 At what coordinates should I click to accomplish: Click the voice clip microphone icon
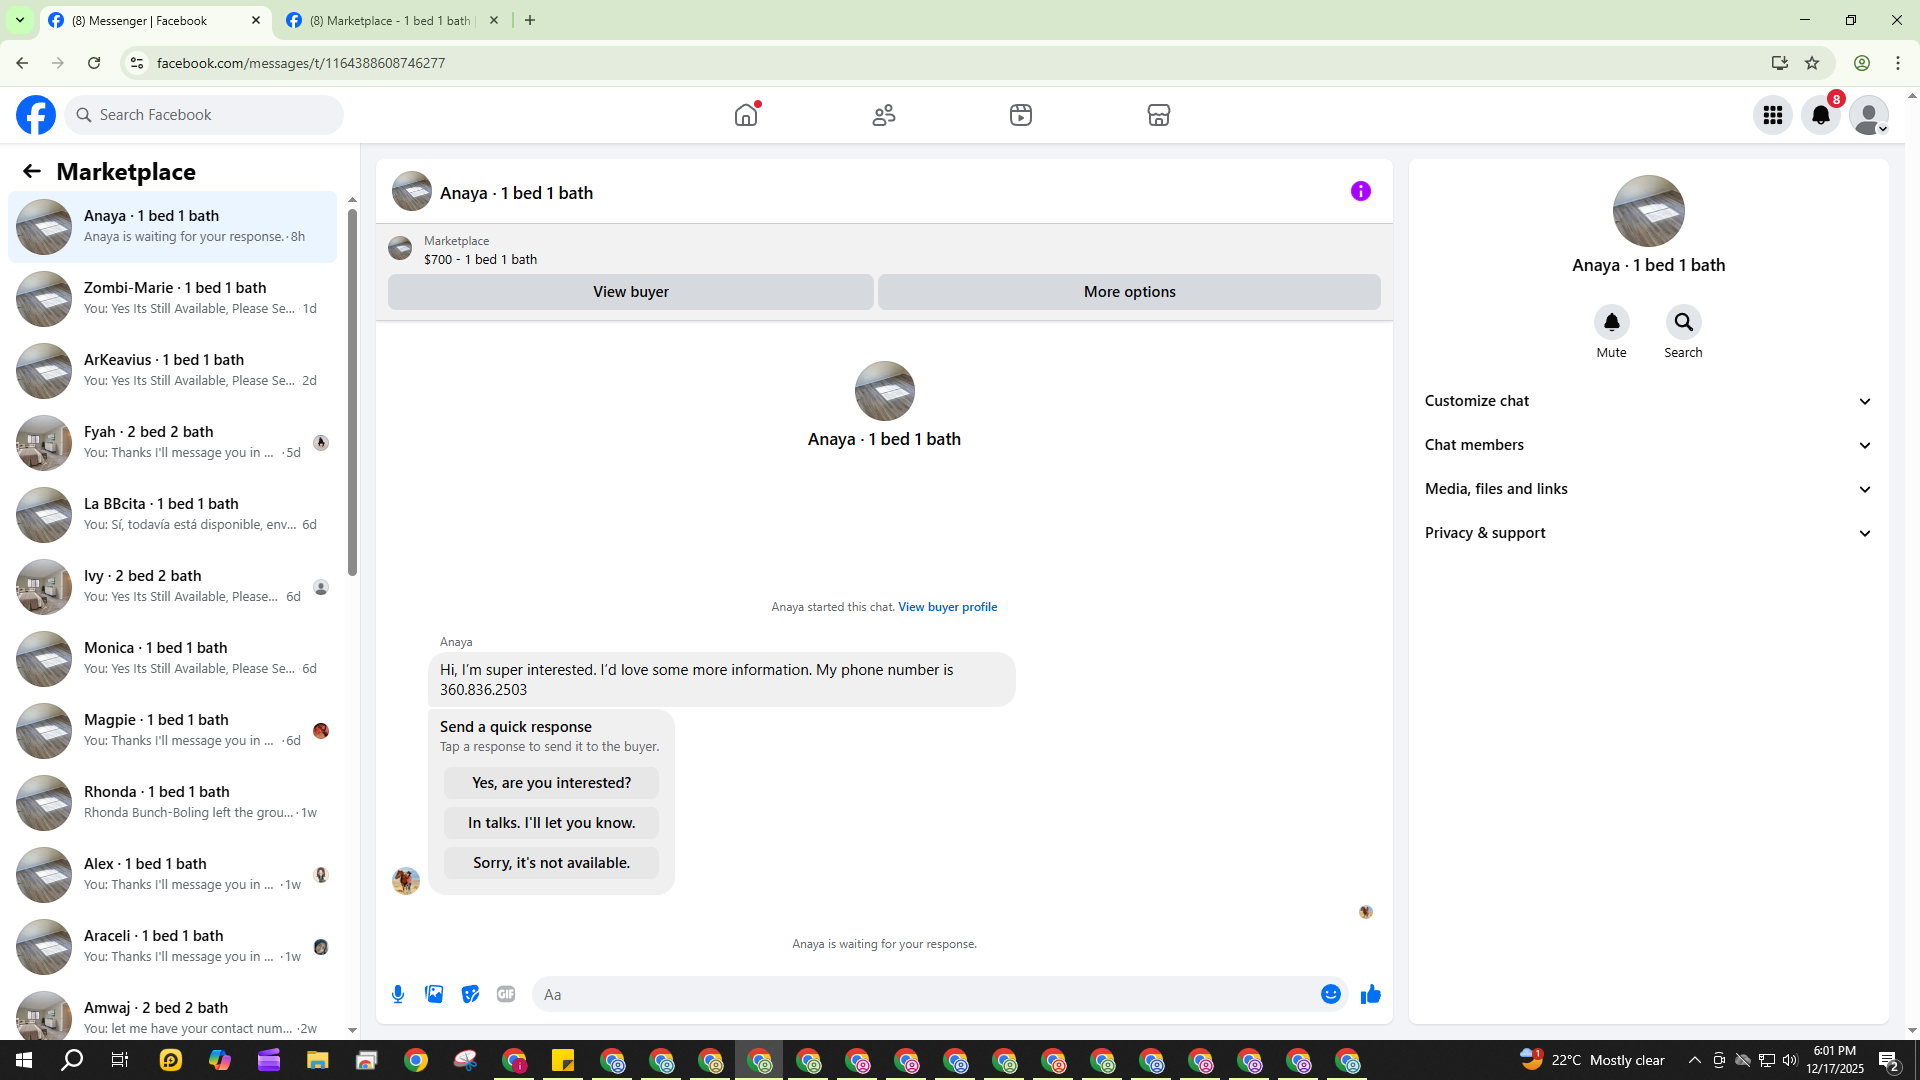398,994
